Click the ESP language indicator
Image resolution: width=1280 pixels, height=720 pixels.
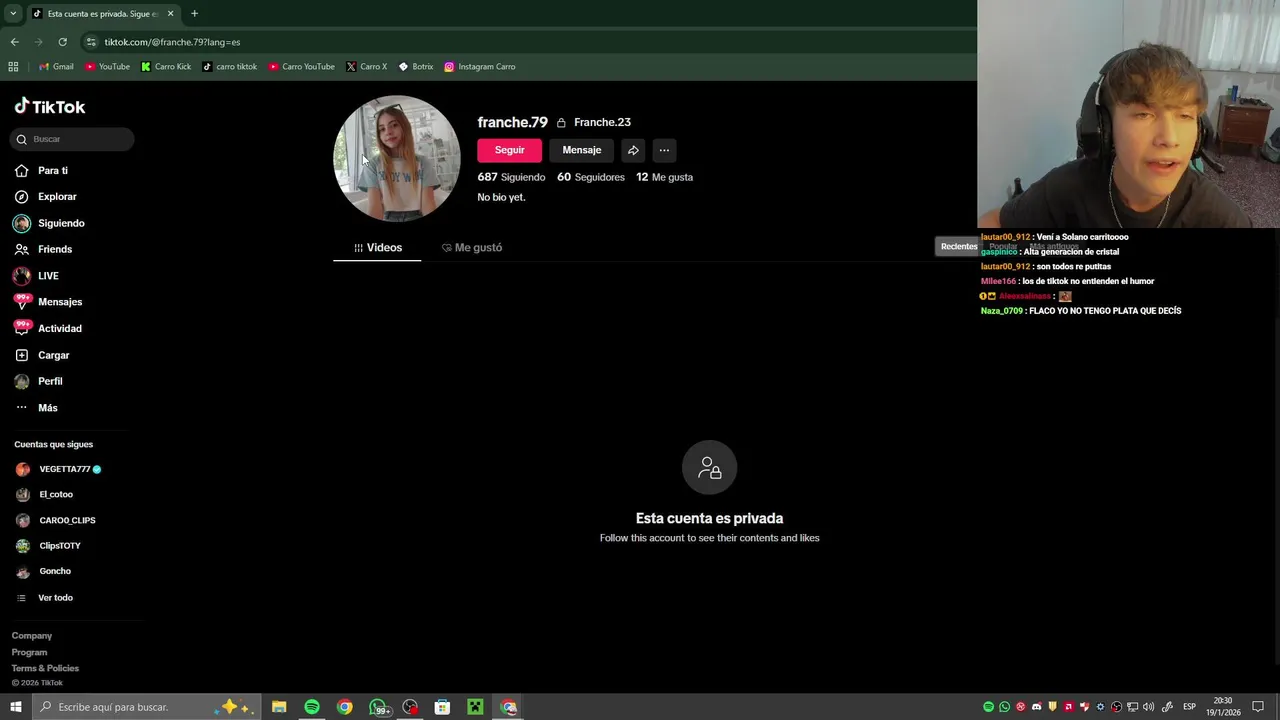[x=1189, y=707]
